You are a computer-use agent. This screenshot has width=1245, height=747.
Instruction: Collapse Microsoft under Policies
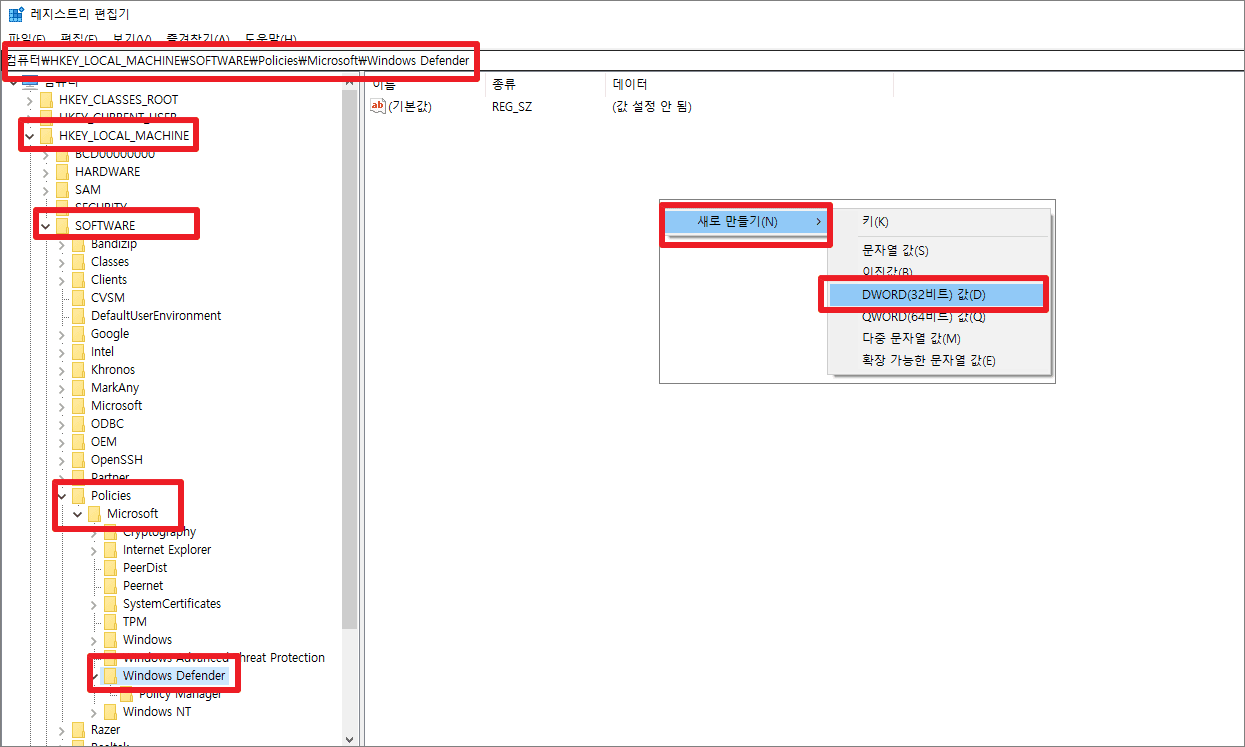(78, 514)
